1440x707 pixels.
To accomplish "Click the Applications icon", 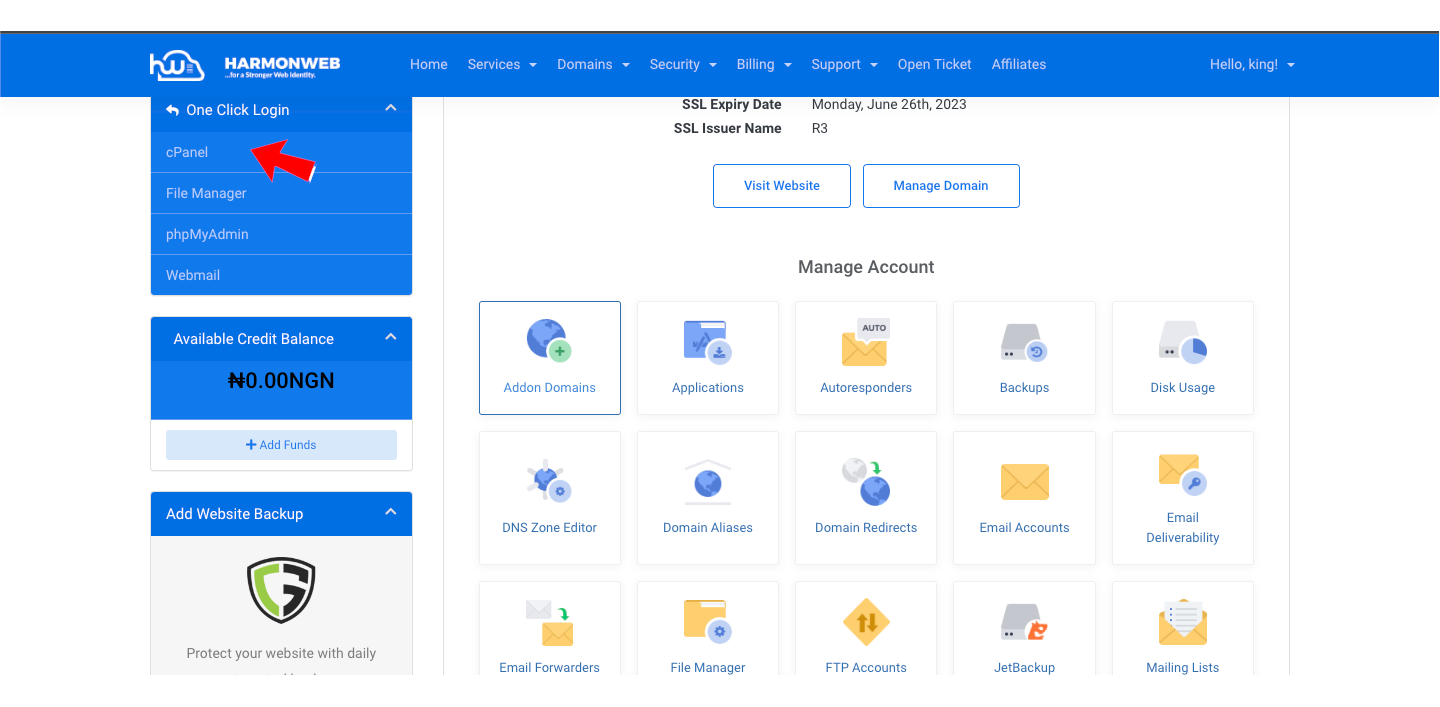I will (x=707, y=341).
